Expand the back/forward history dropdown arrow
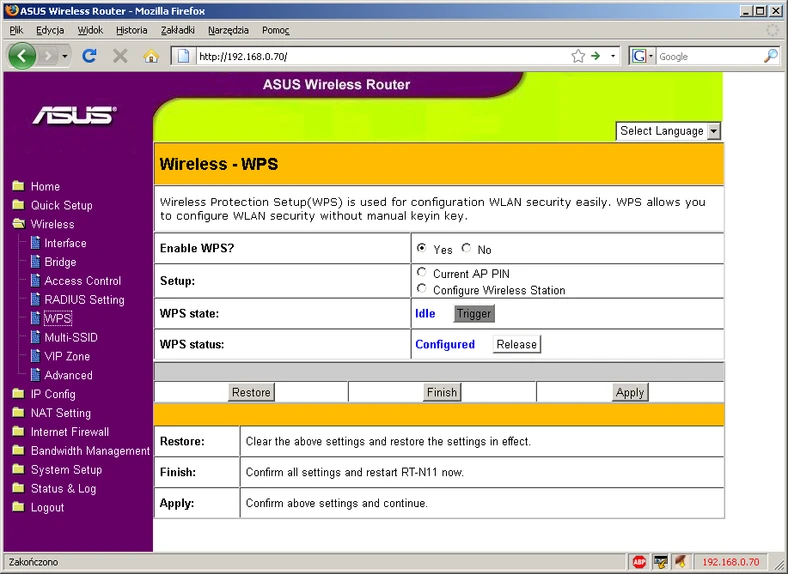This screenshot has width=788, height=574. 66,56
